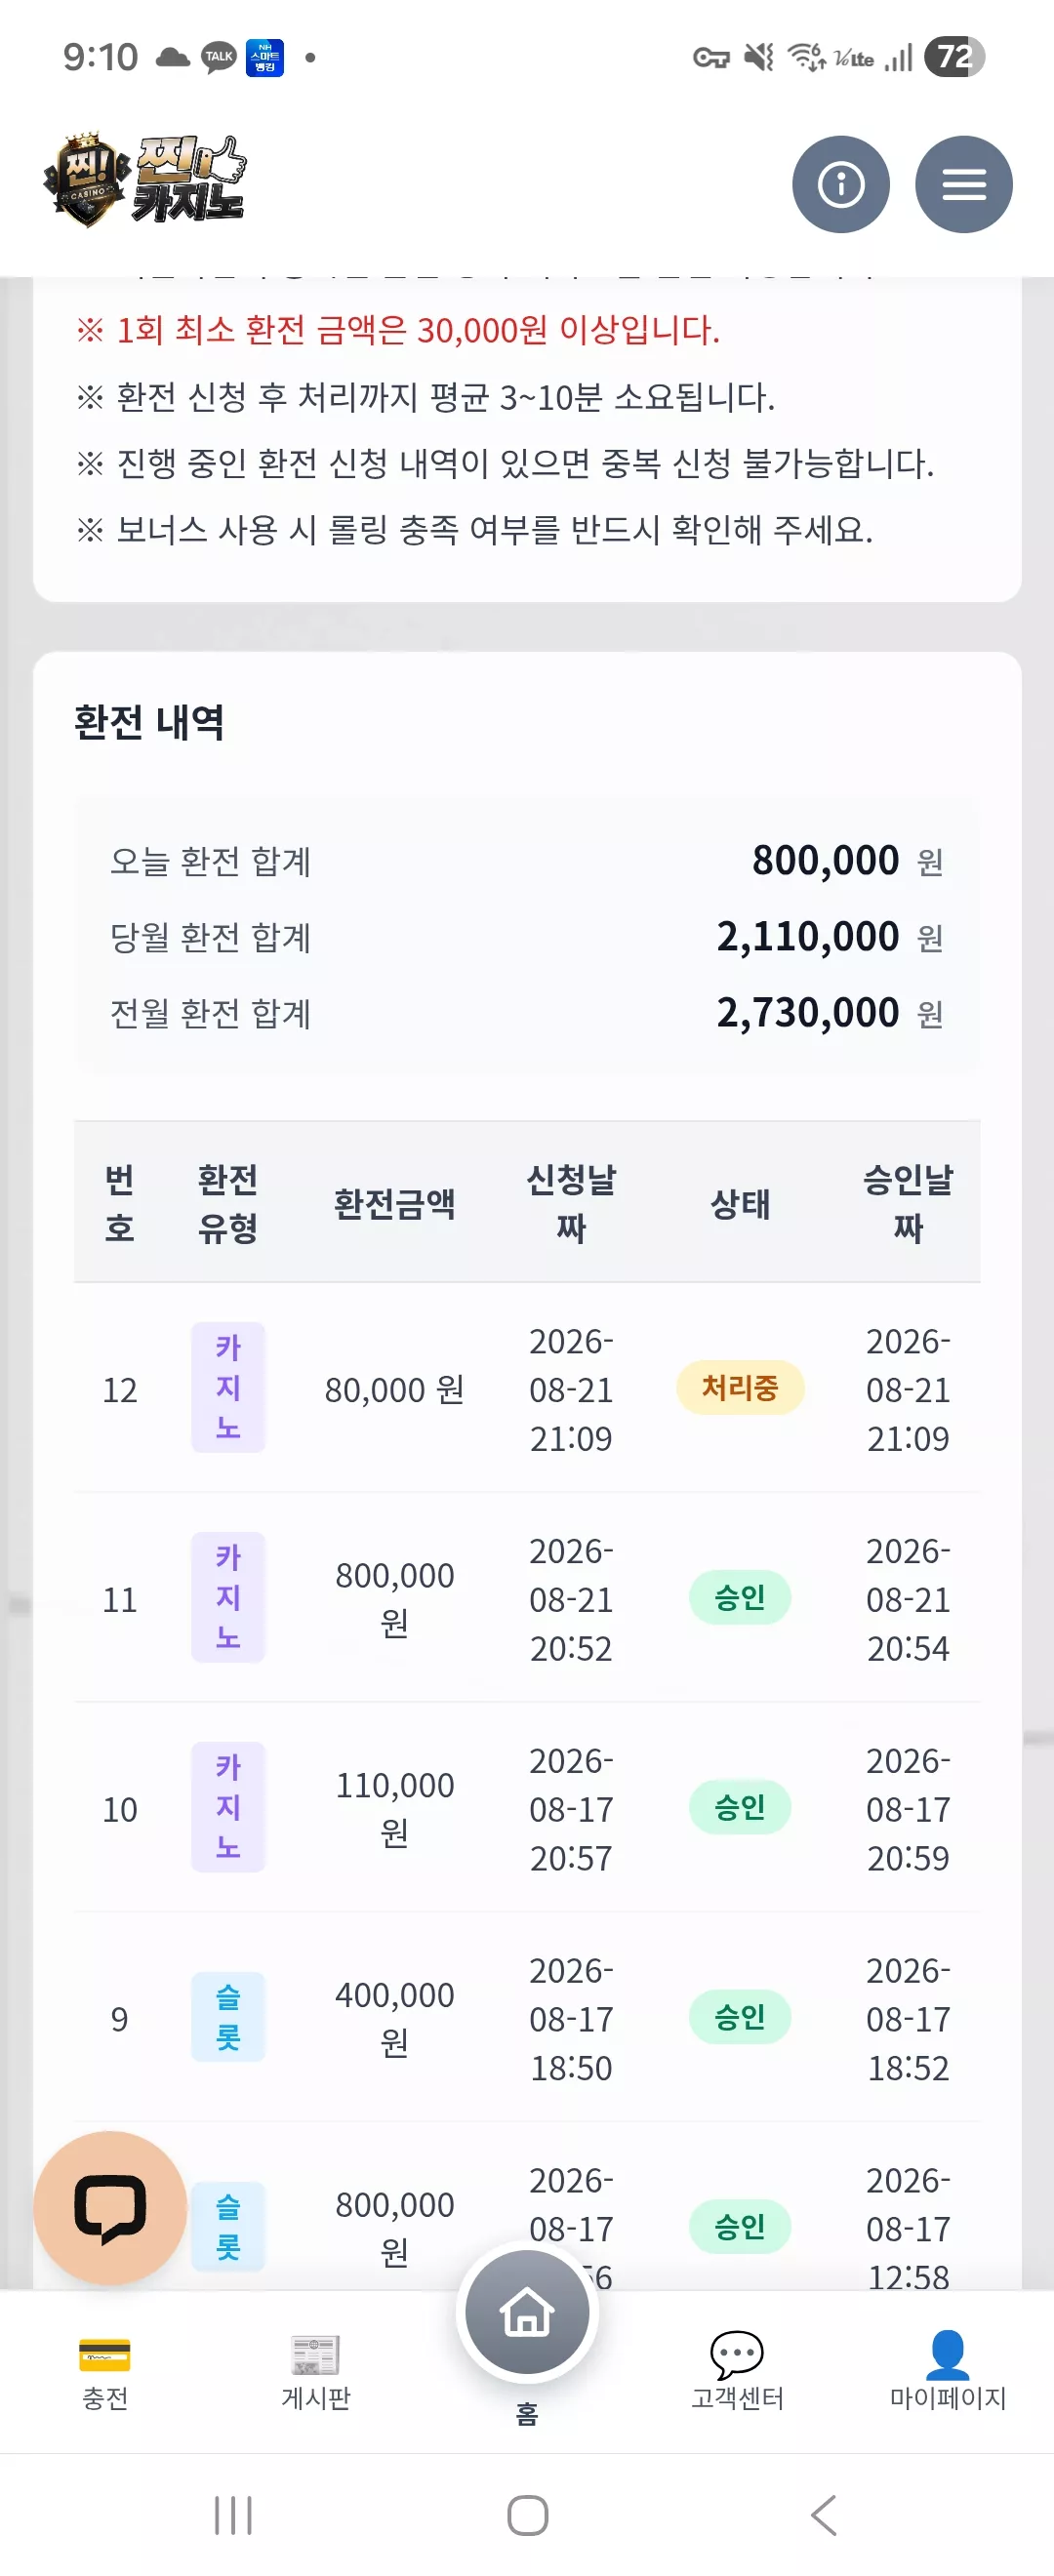Tap Android back navigation arrow

pos(824,2515)
